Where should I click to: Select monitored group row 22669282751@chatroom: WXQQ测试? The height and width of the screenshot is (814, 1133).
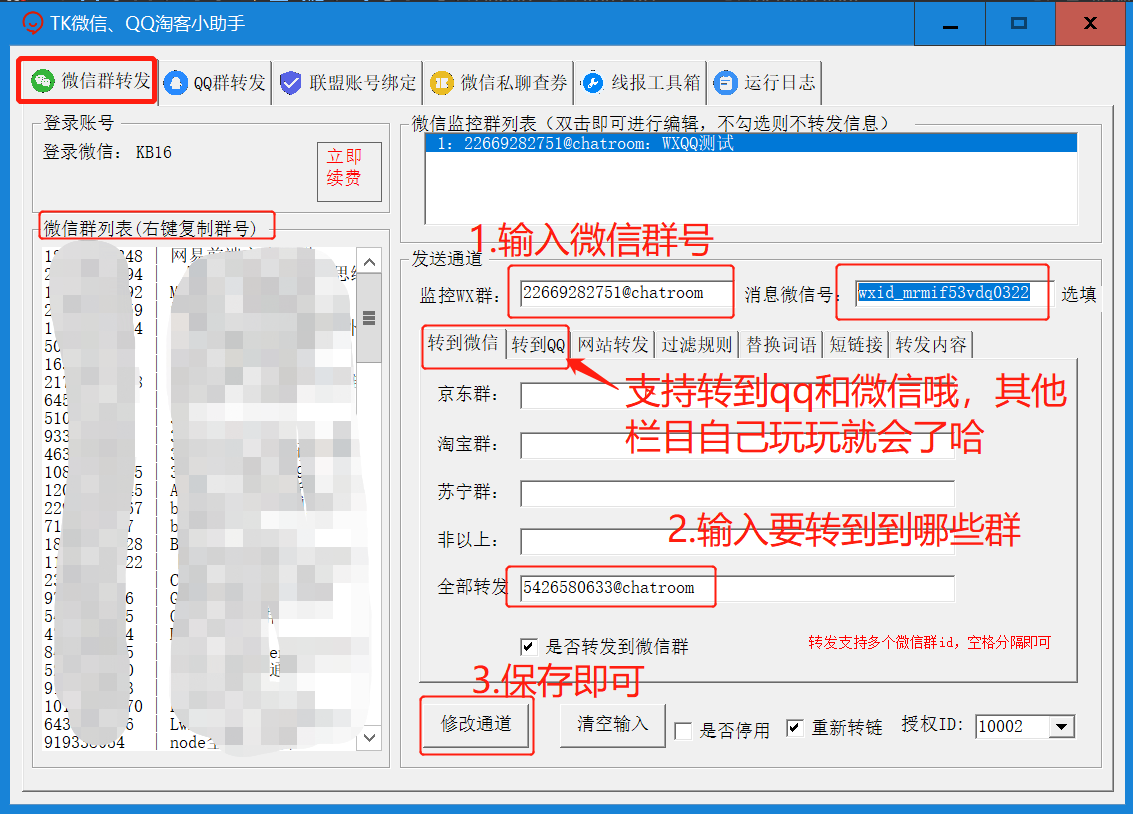751,143
